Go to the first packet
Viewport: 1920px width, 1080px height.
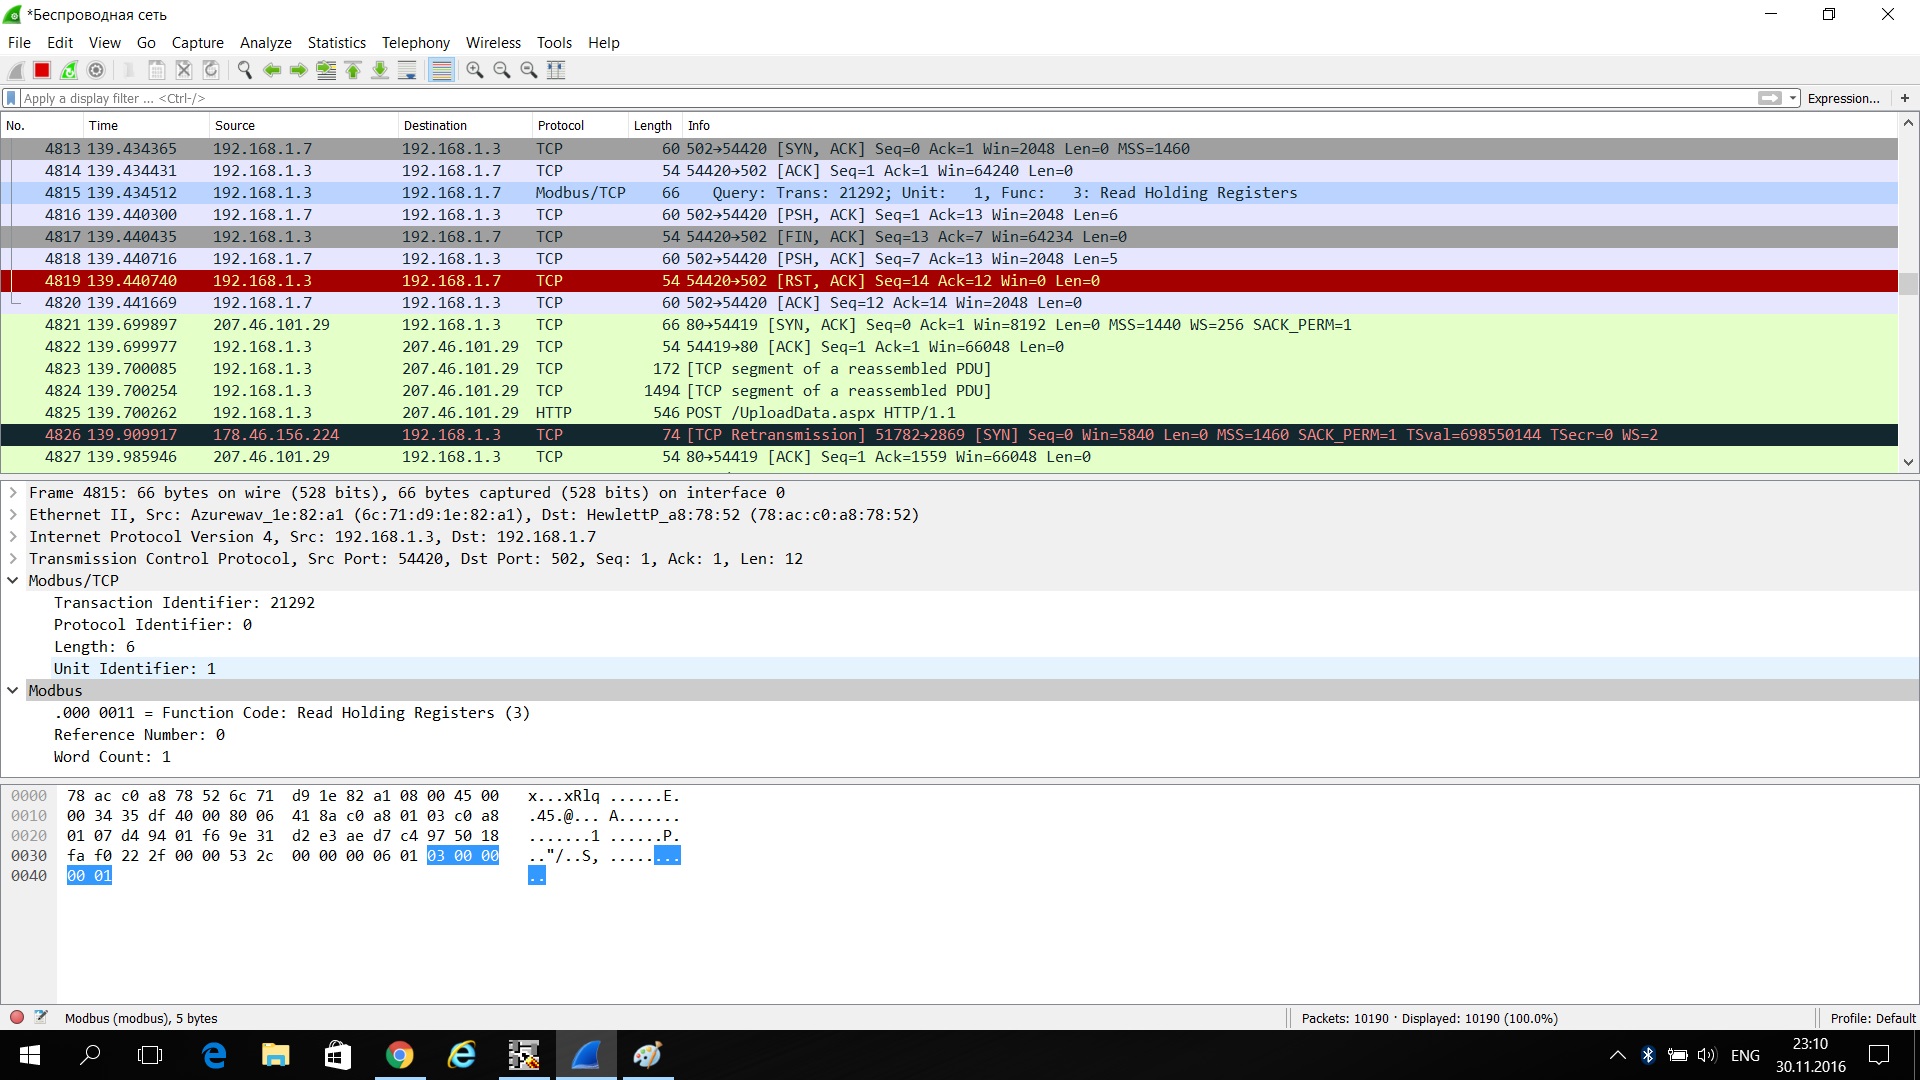[x=353, y=70]
